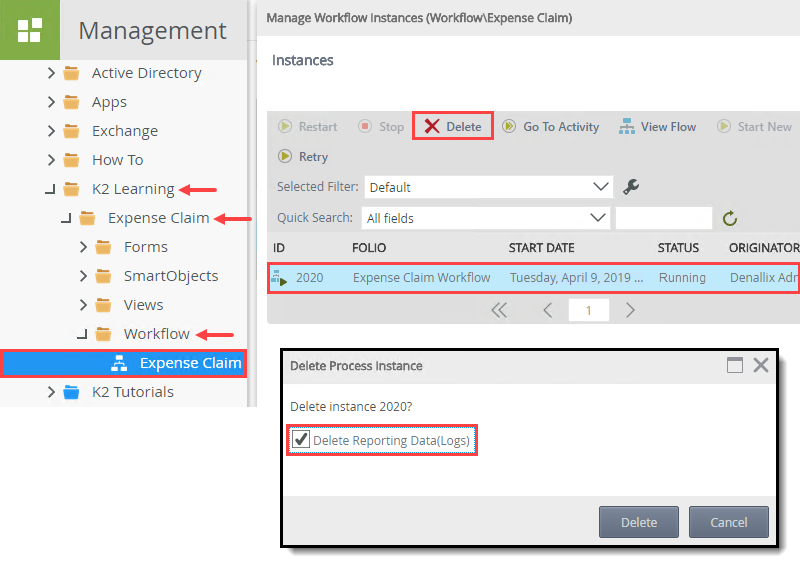Sort by ORIGINATOR column header
800x563 pixels.
tap(764, 248)
